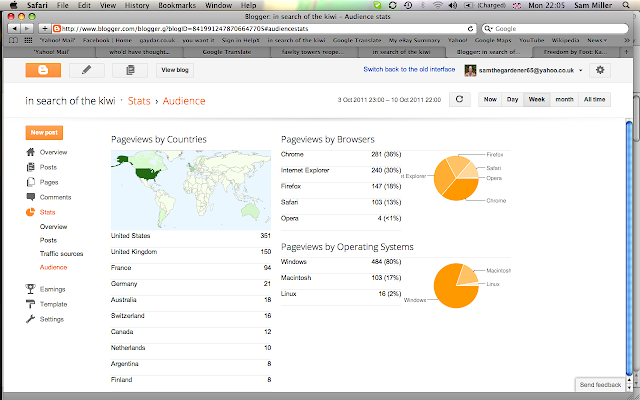Click the Wi-Fi icon in menu bar
This screenshot has width=640, height=400.
pyautogui.click(x=438, y=5)
